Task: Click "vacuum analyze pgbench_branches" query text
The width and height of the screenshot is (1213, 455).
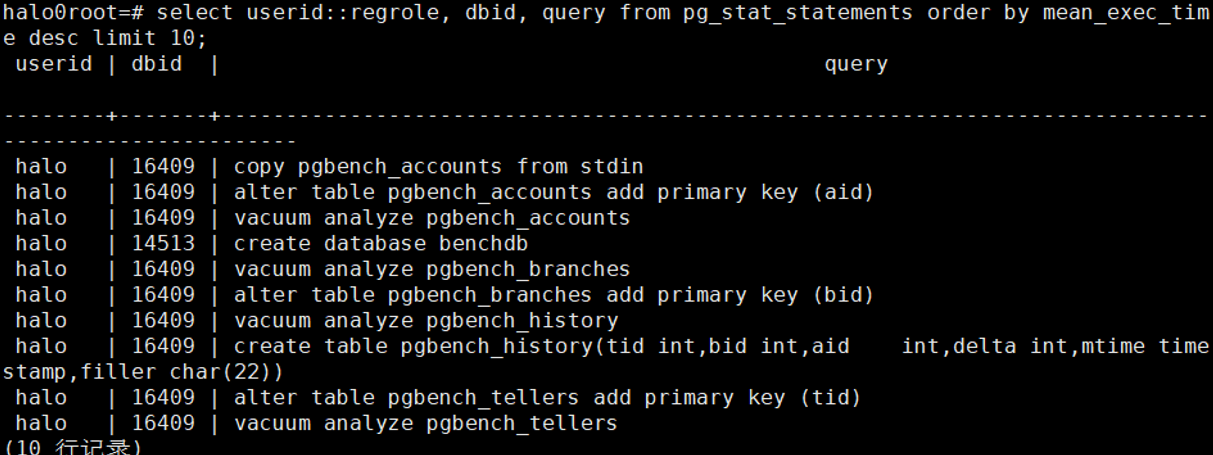Action: [431, 269]
